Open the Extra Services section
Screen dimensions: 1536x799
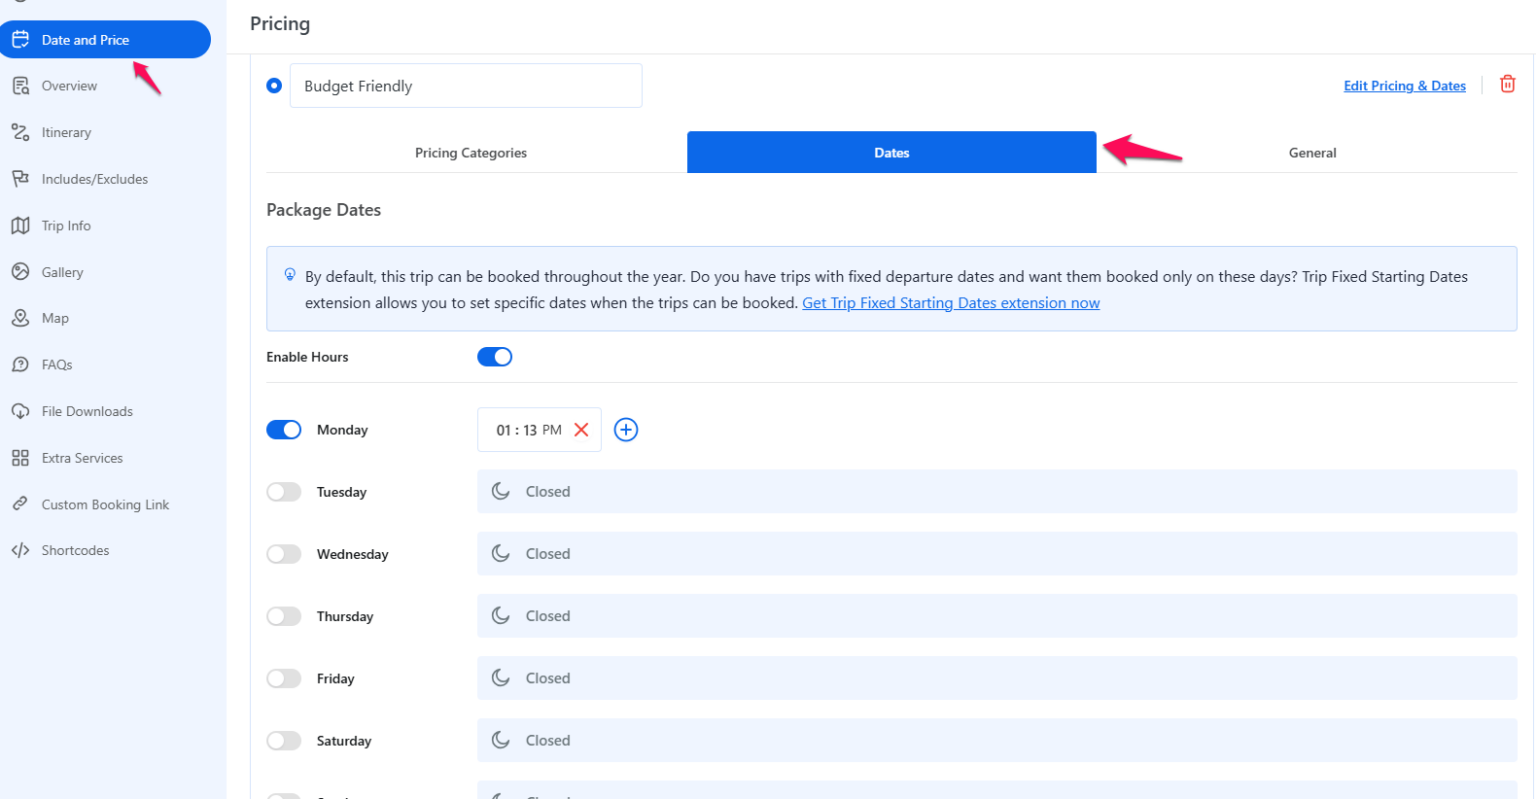point(80,457)
